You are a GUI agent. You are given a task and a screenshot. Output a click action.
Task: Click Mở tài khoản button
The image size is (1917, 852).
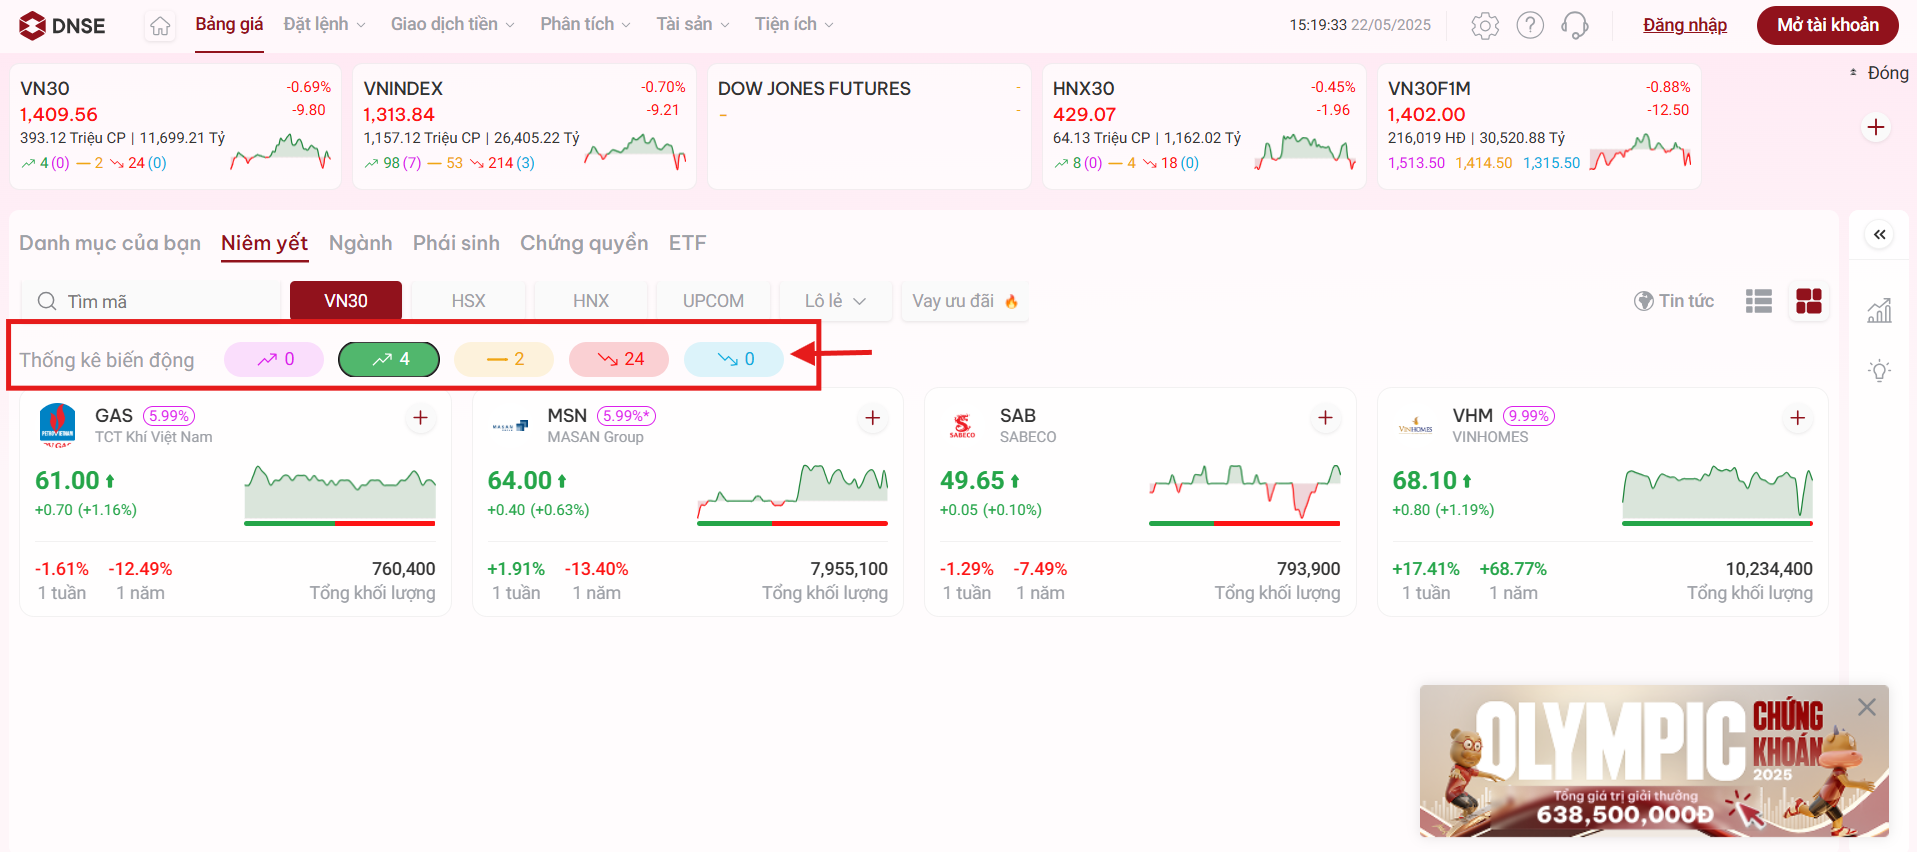click(x=1828, y=25)
